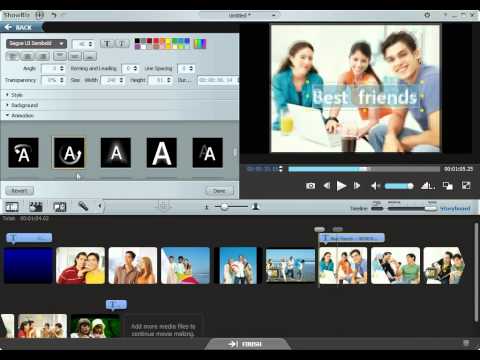The width and height of the screenshot is (480, 360).
Task: Open the Media panel filmstrip icon
Action: click(12, 207)
